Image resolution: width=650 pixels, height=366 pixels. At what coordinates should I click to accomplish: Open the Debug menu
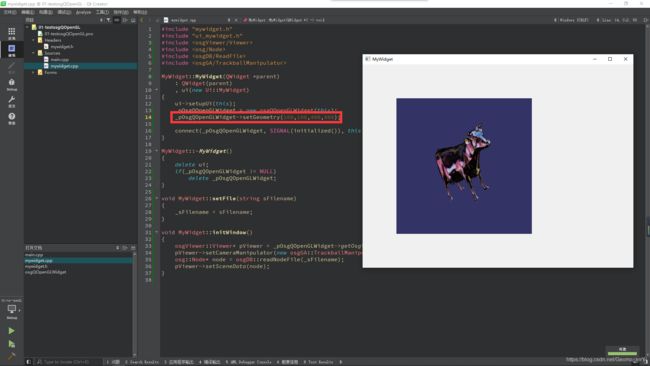[x=64, y=12]
